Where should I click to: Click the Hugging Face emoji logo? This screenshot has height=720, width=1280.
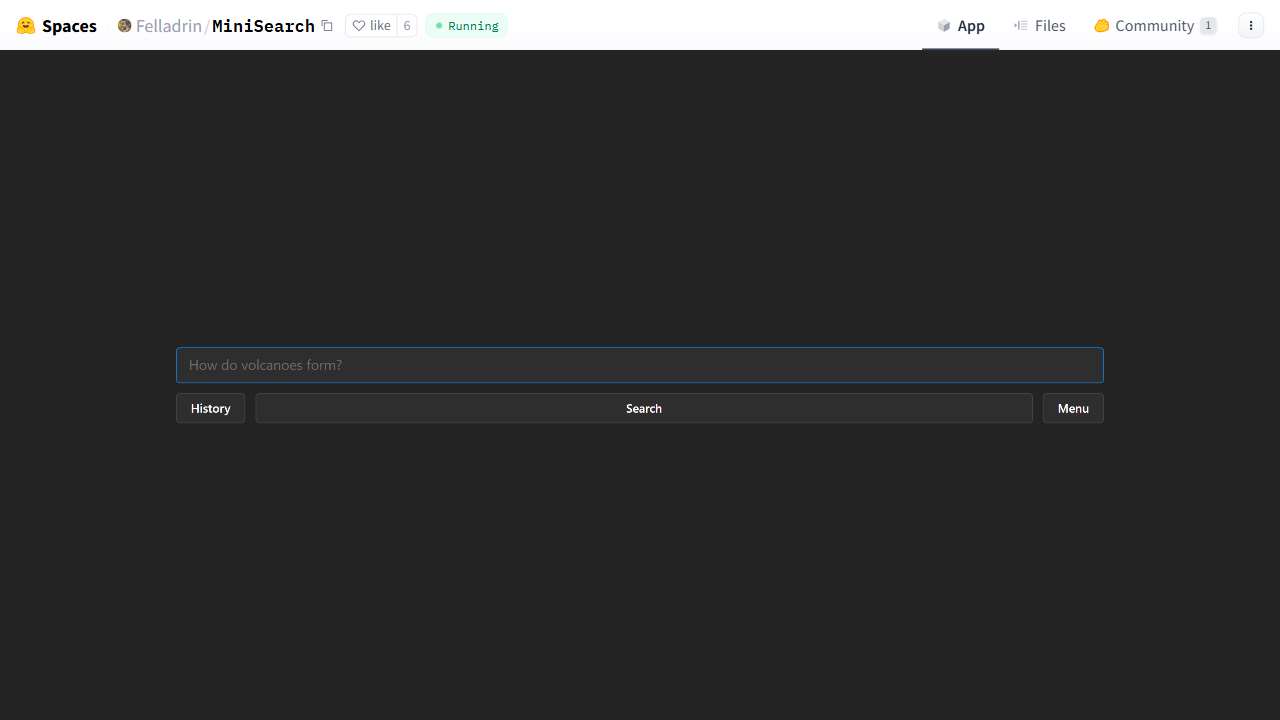pos(26,26)
